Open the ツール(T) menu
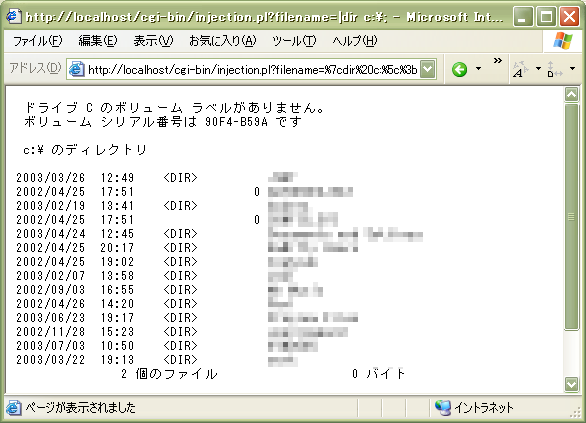Viewport: 586px width, 423px height. (294, 41)
